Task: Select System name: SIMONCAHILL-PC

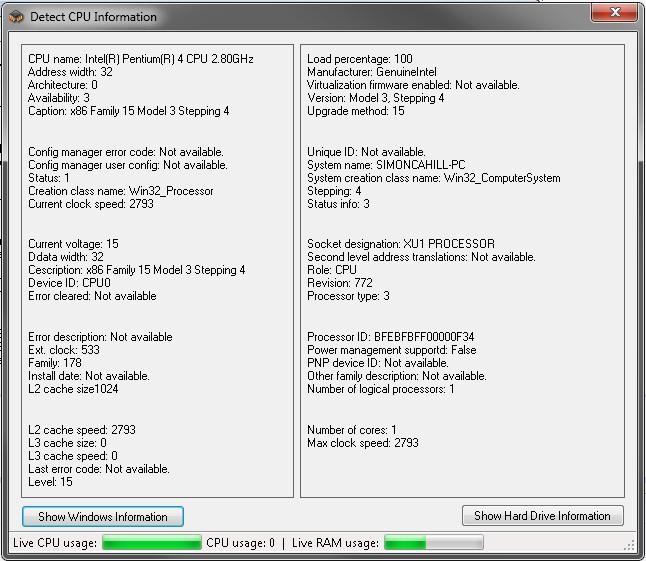Action: coord(386,165)
